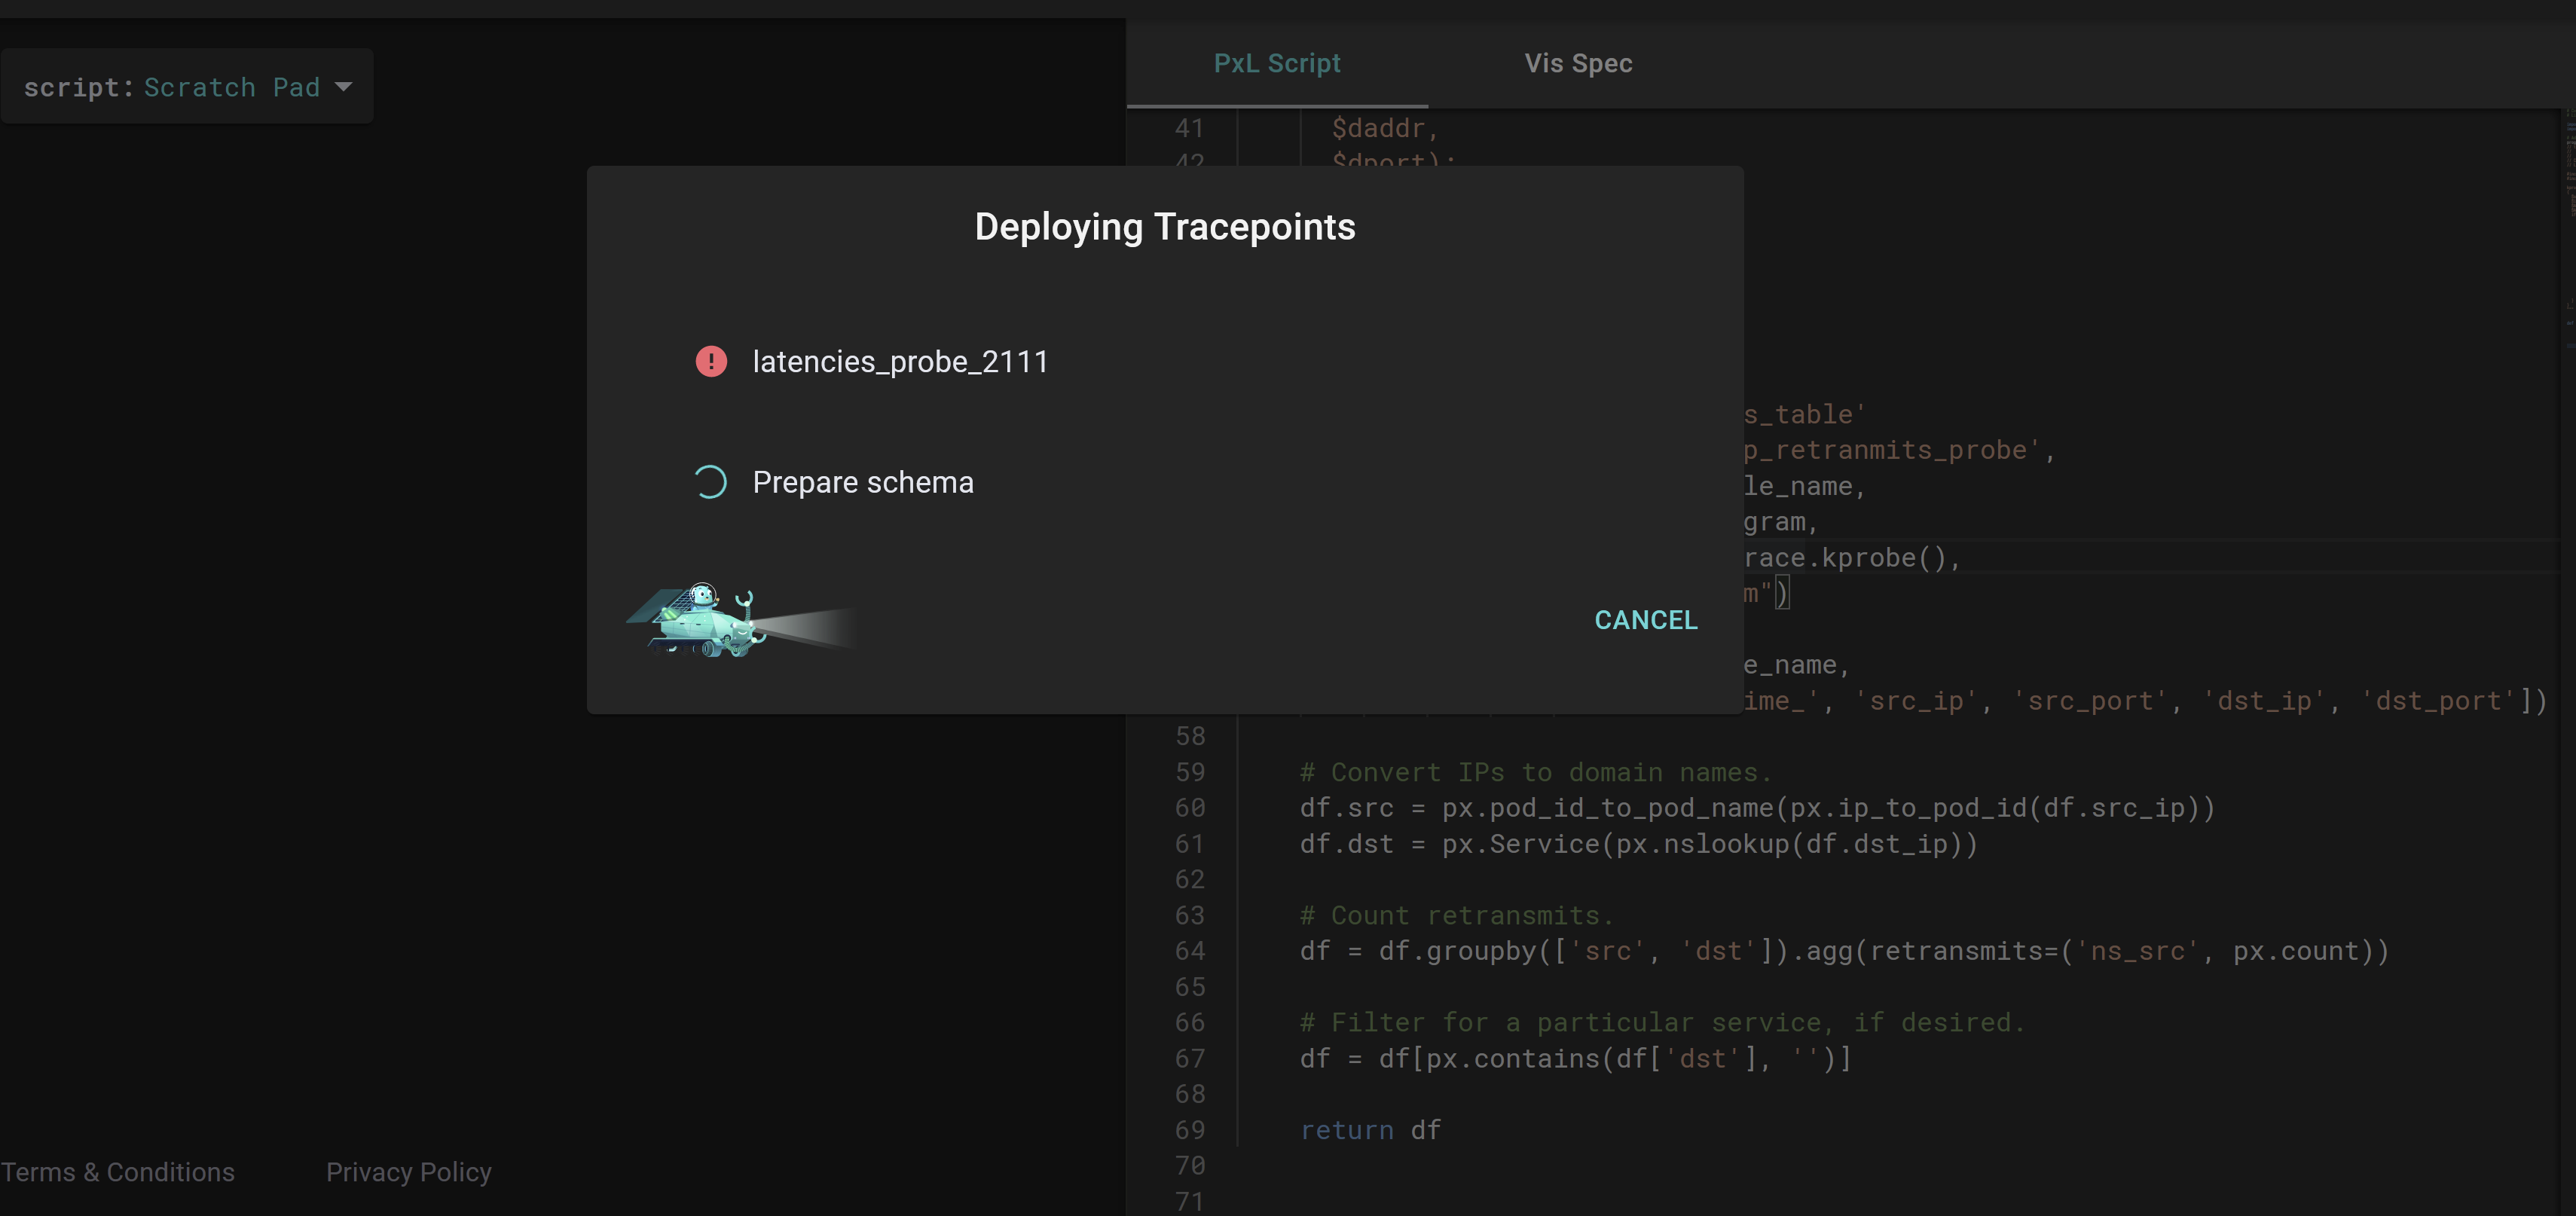Click the latencies_probe_2111 tracepoint entry
This screenshot has width=2576, height=1216.
click(899, 361)
